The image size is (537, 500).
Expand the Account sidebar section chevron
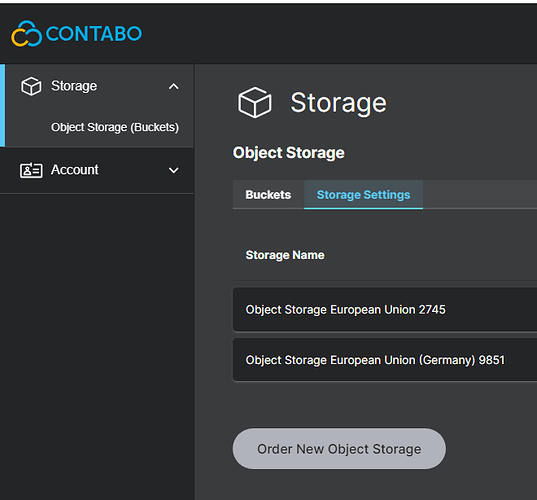pos(174,170)
